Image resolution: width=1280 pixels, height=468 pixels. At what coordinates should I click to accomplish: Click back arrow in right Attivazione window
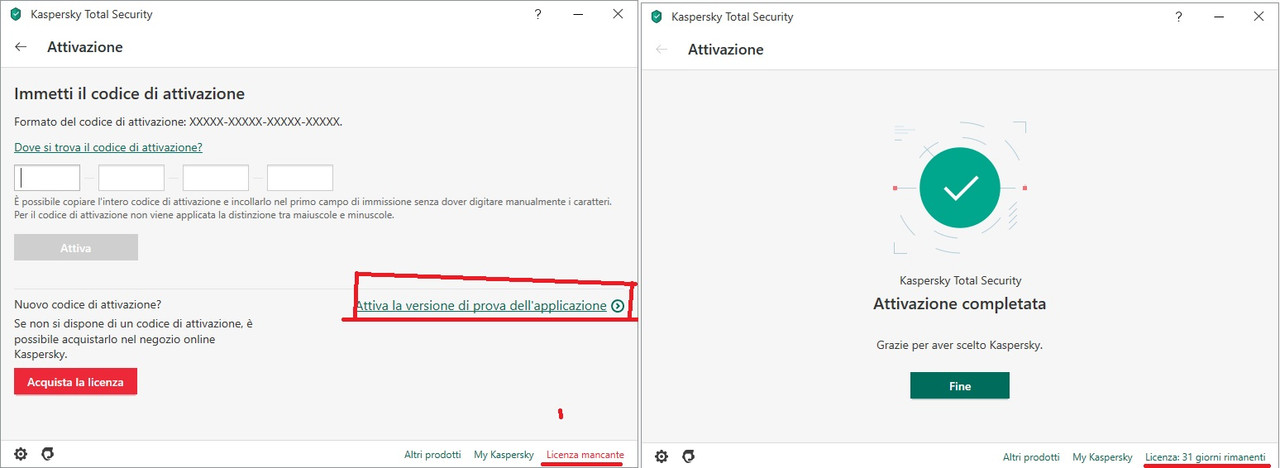coord(661,49)
